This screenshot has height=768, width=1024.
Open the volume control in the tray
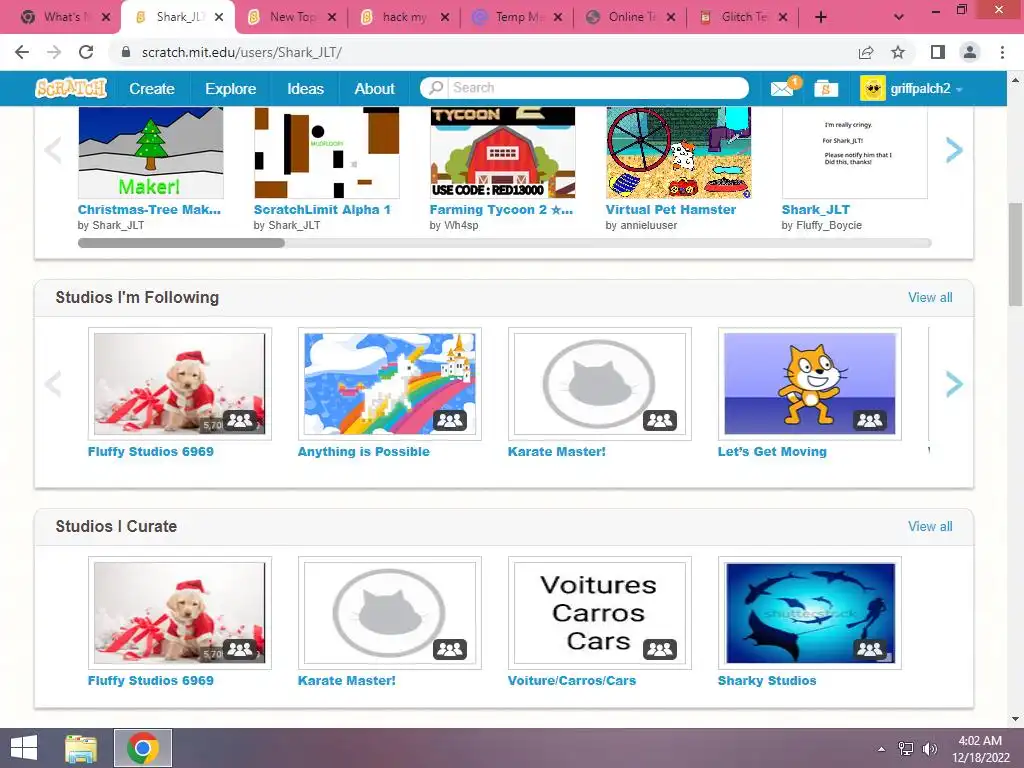[930, 749]
